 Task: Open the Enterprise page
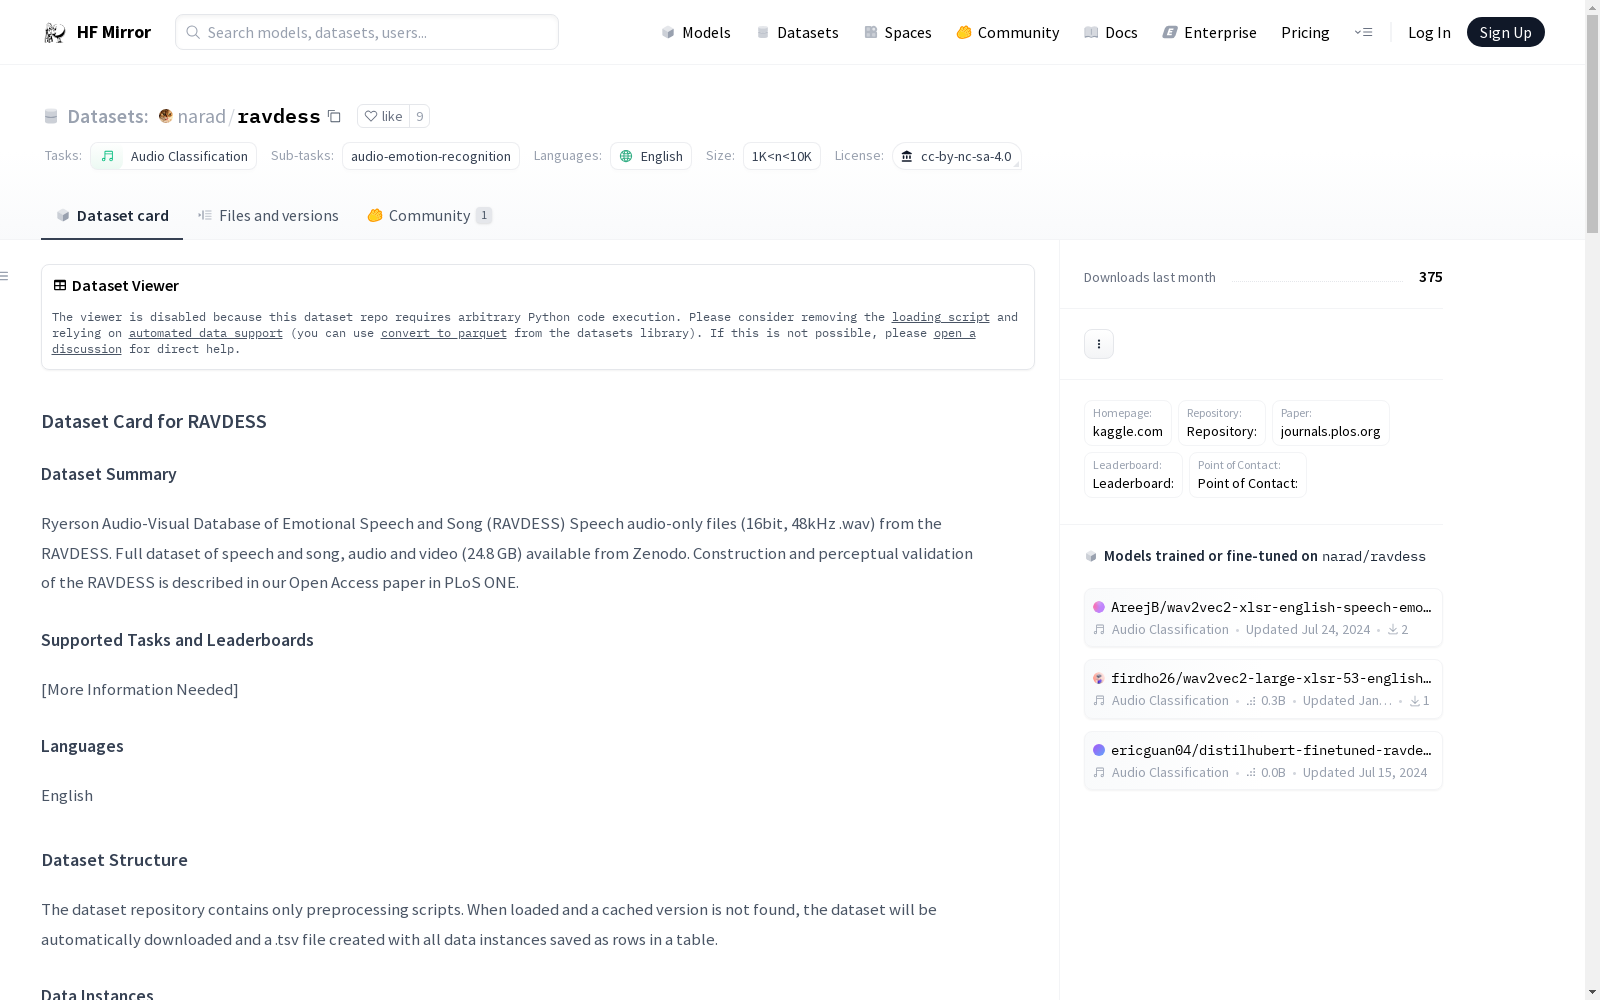point(1210,32)
